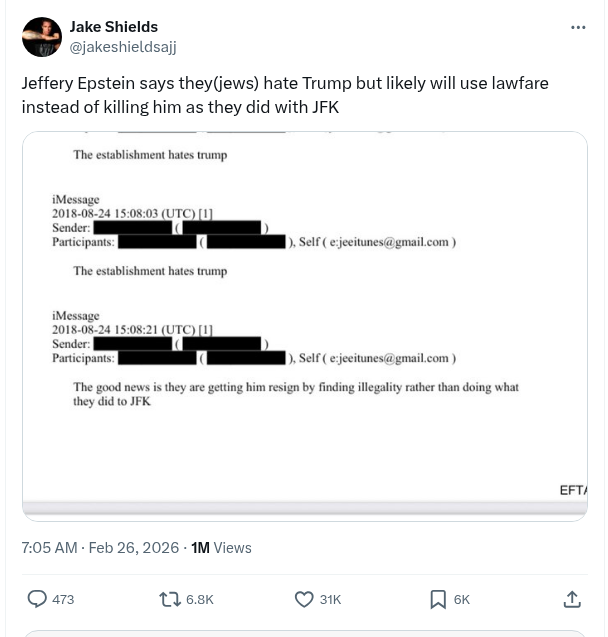608x637 pixels.
Task: Click the EFTA label in image corner
Action: 572,490
